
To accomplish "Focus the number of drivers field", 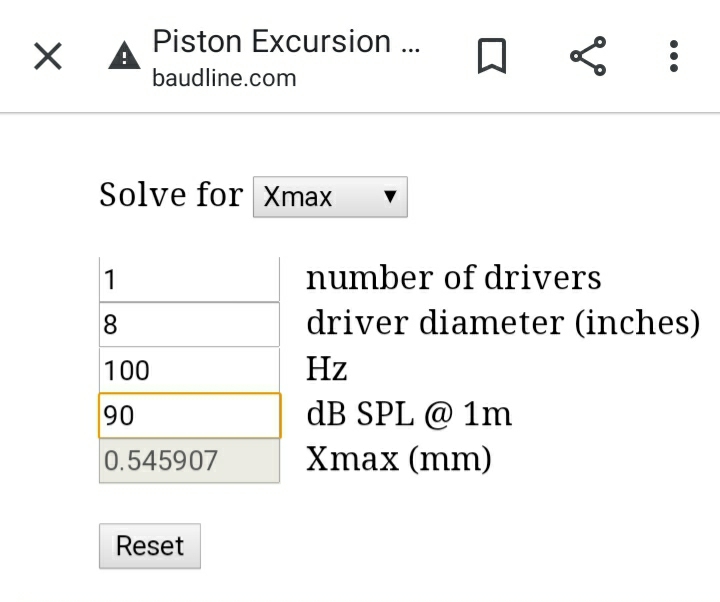I will pos(189,278).
